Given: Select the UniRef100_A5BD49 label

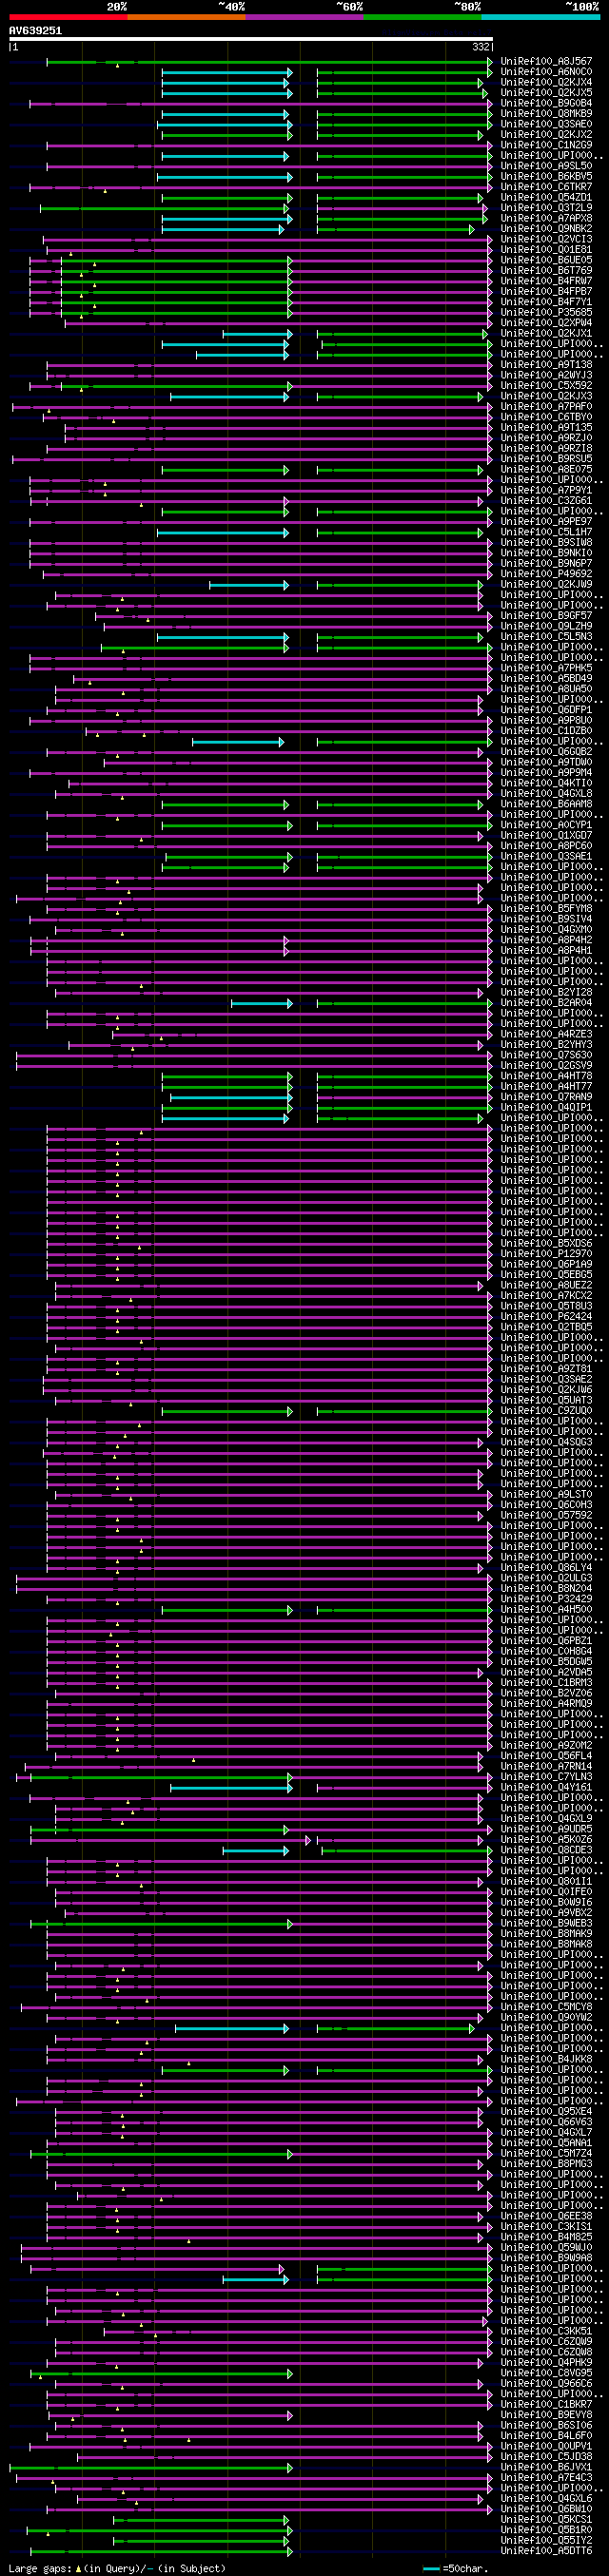Looking at the screenshot, I should tap(546, 679).
